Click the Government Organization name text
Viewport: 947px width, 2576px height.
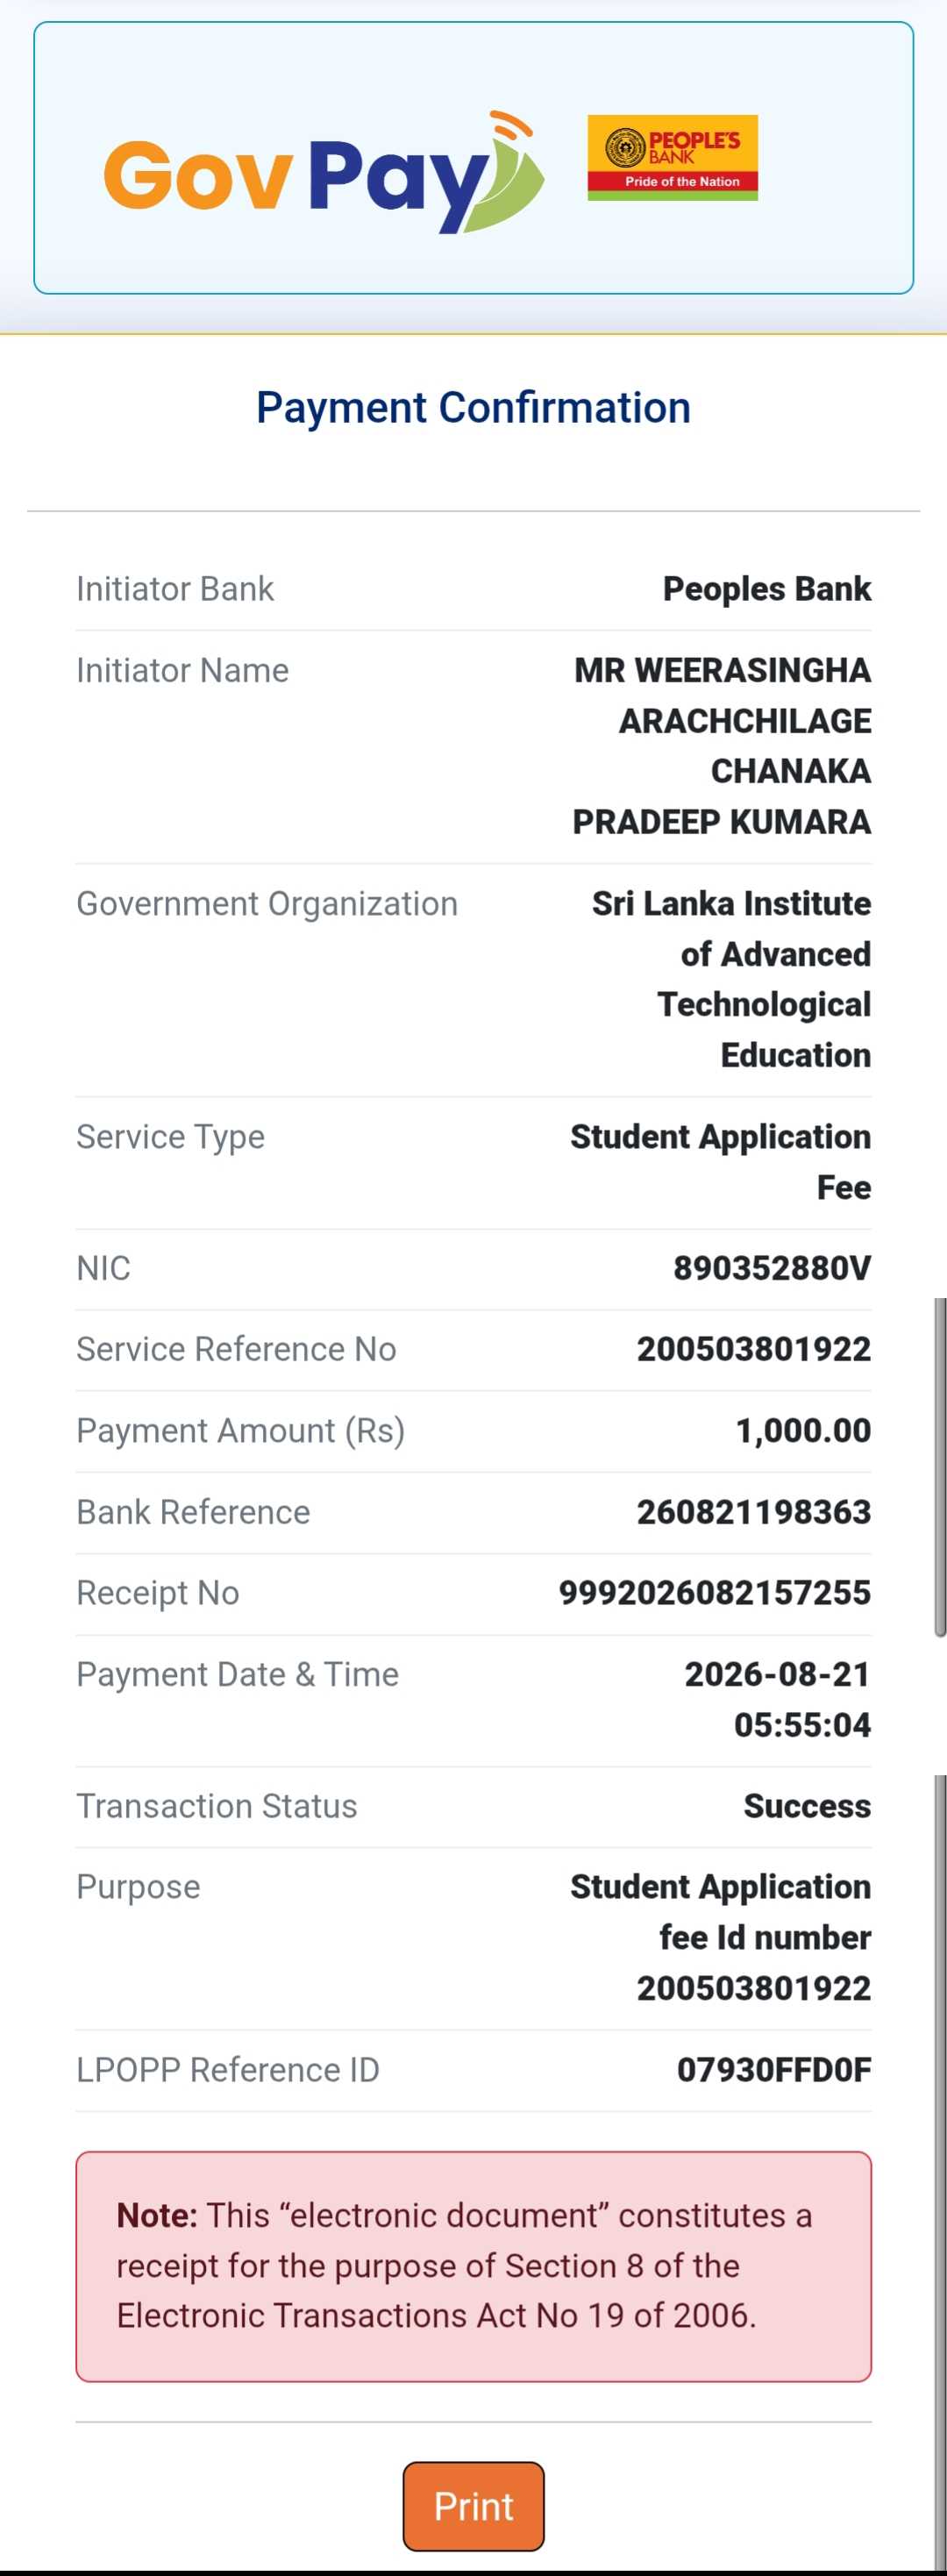point(731,979)
